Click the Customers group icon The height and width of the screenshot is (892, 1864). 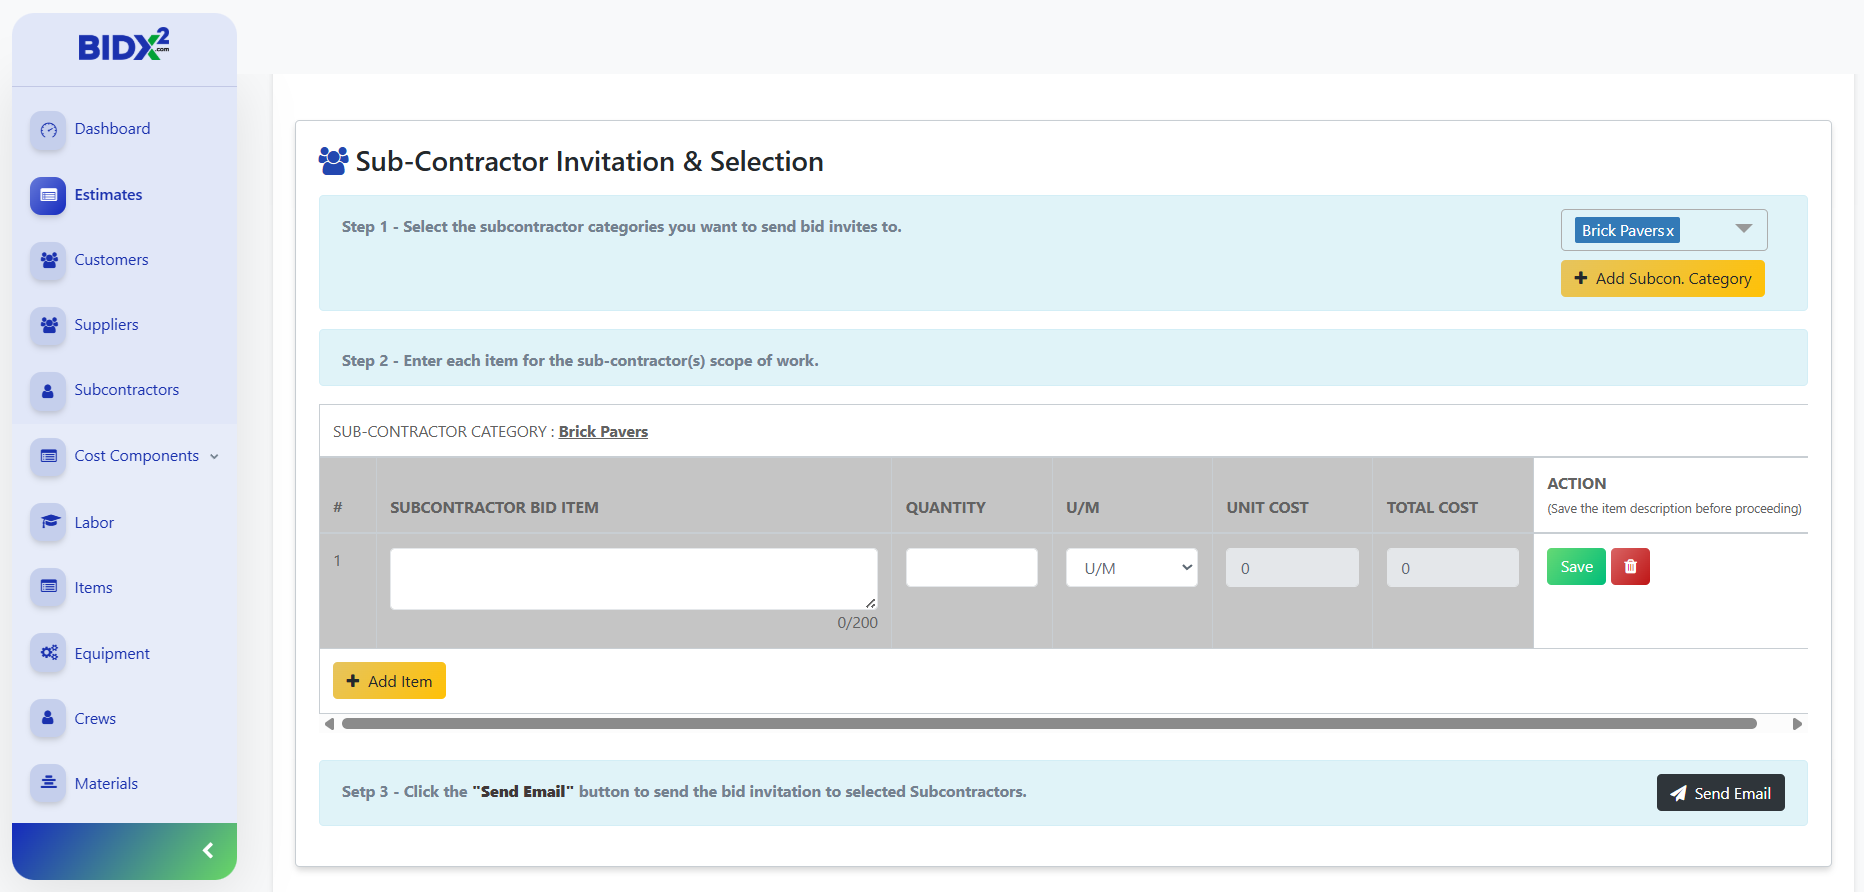(48, 260)
